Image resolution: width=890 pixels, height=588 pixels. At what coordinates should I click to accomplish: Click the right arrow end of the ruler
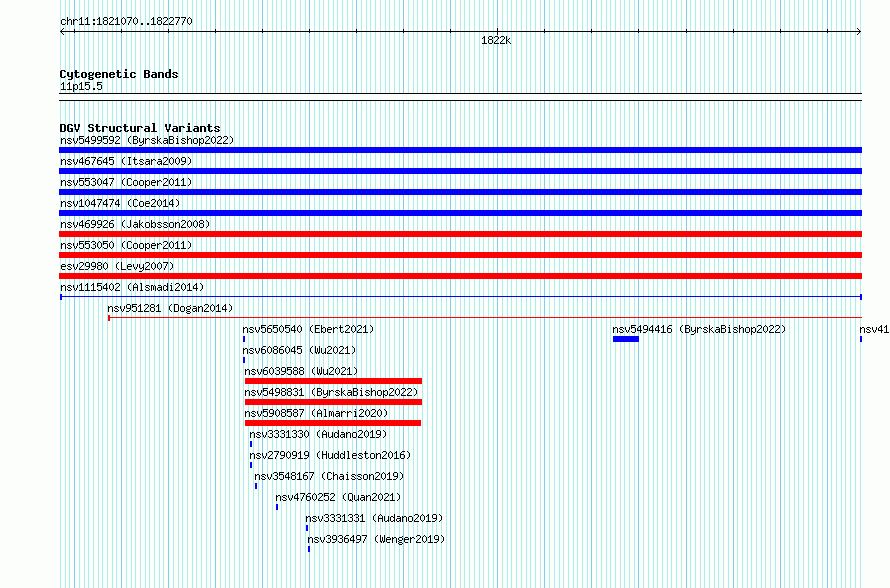859,32
